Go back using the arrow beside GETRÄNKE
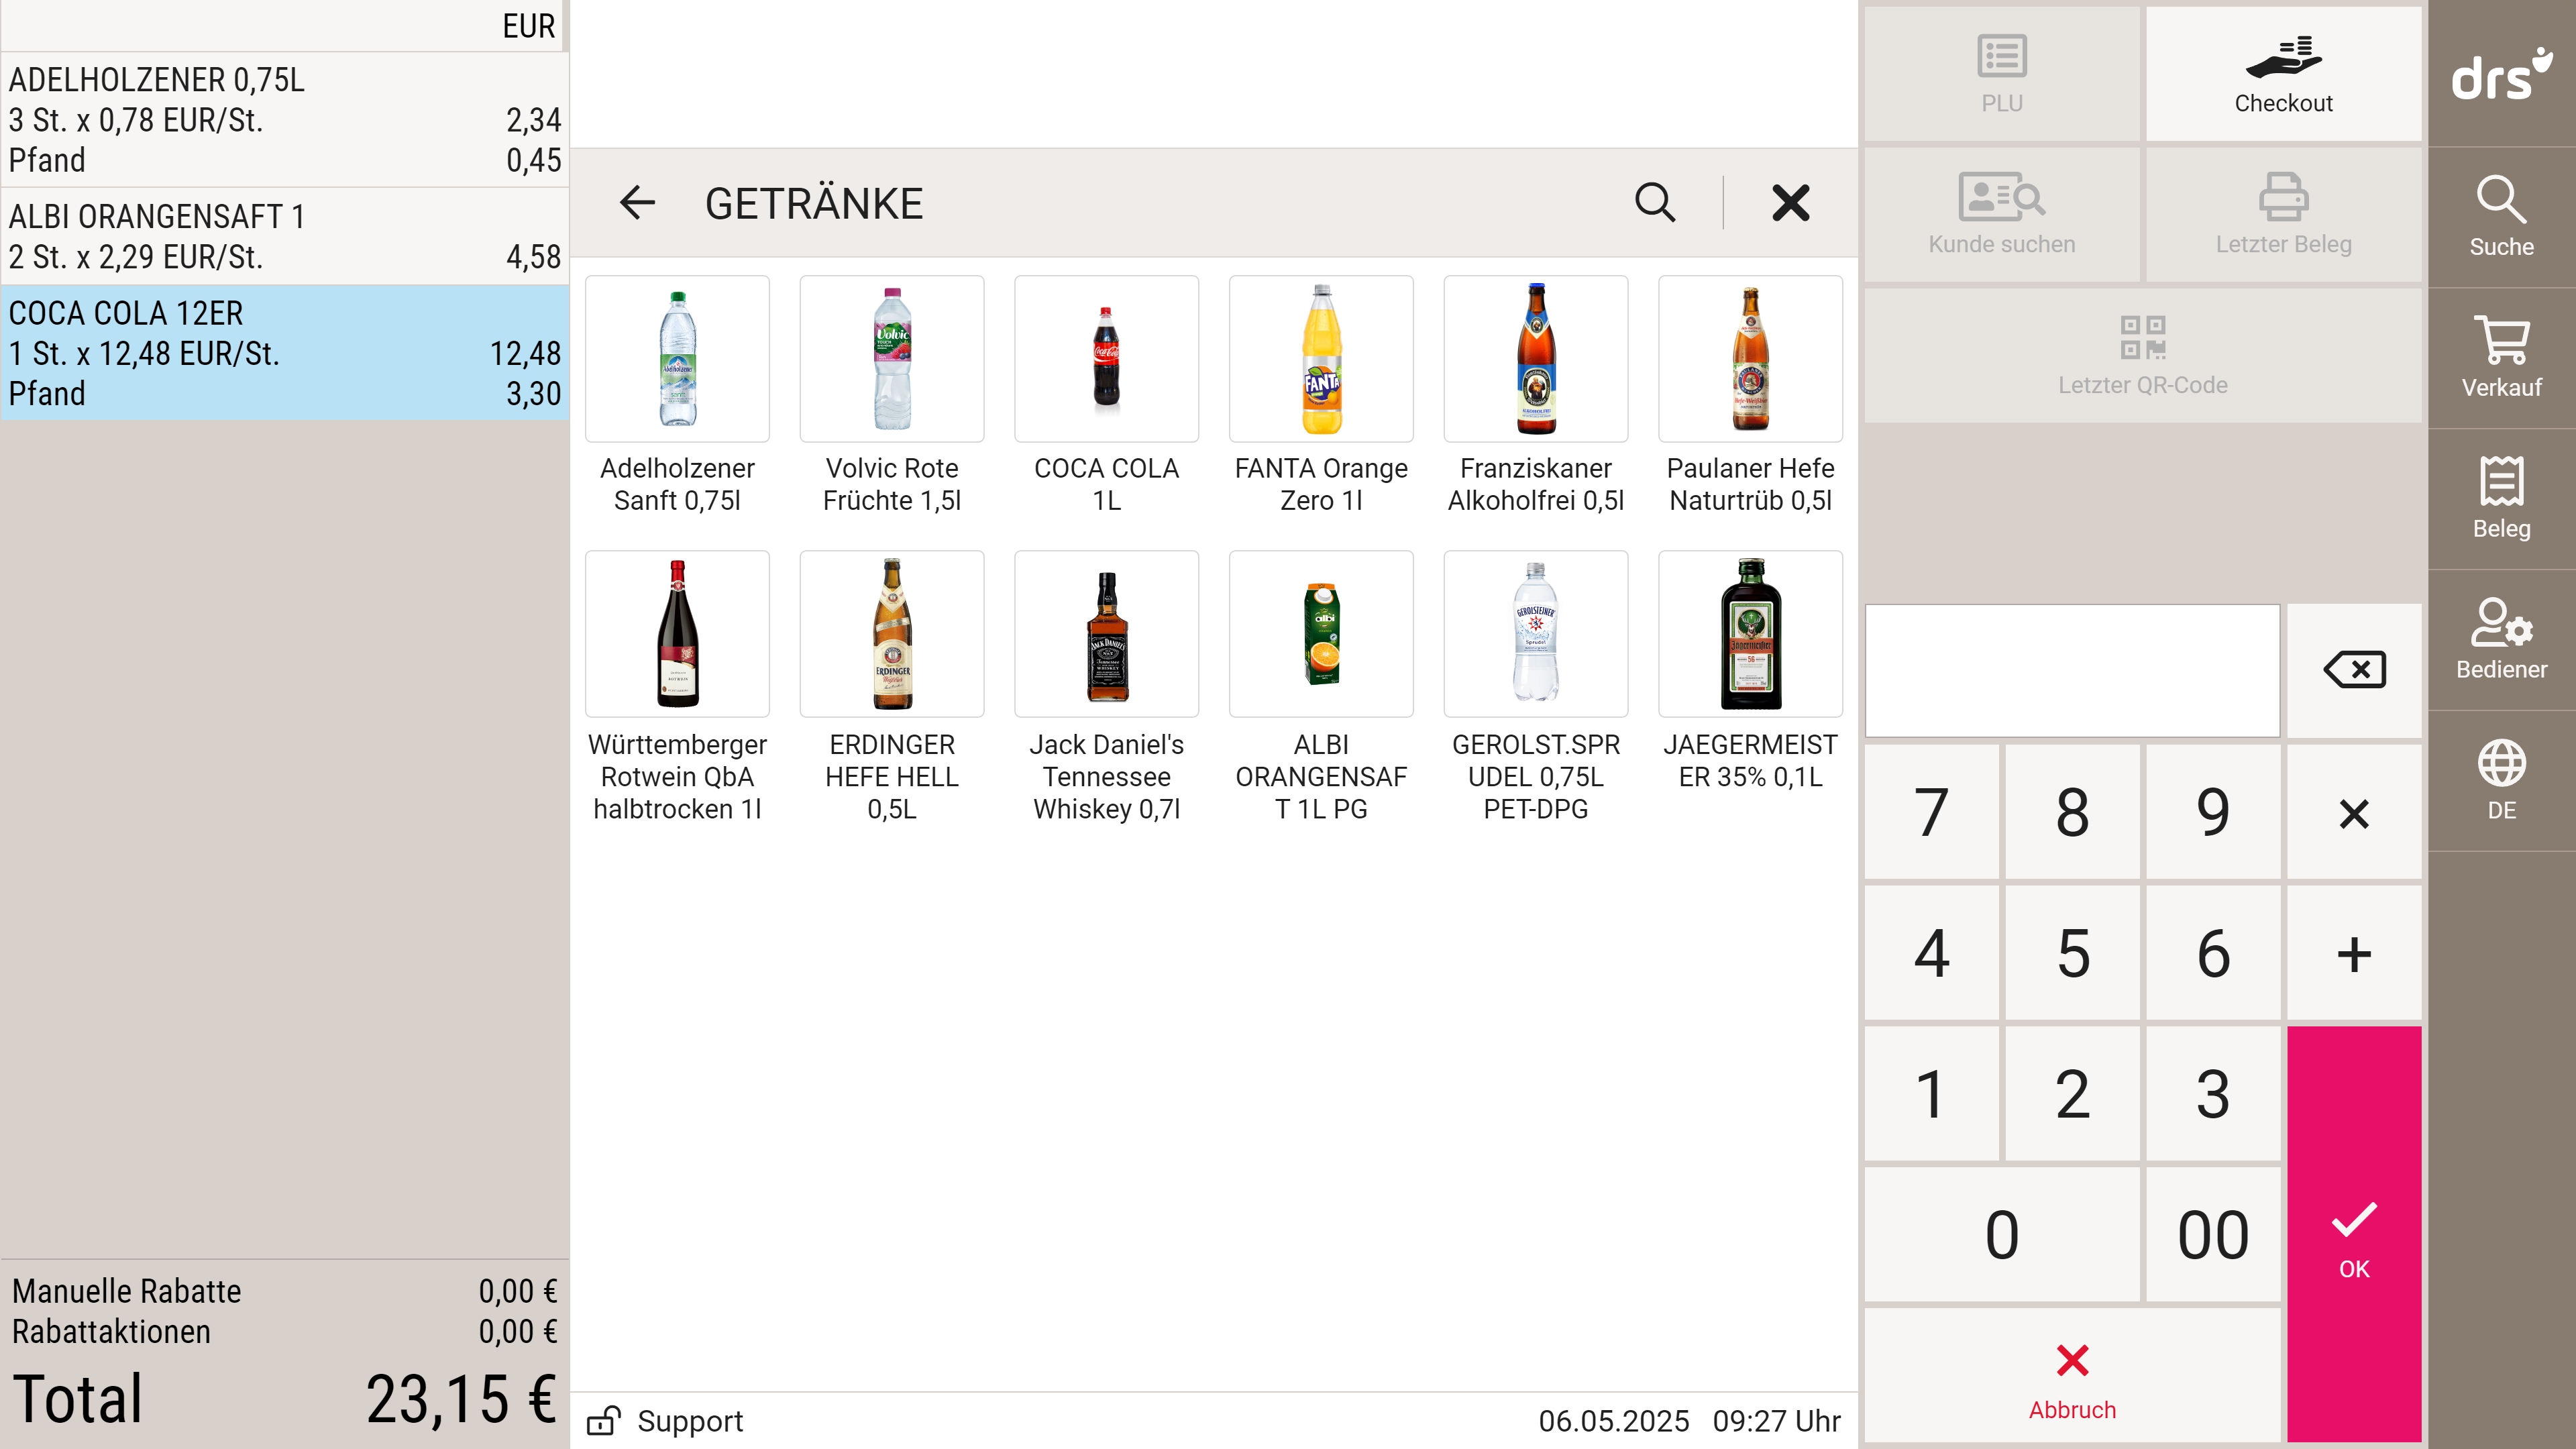2576x1449 pixels. (637, 203)
